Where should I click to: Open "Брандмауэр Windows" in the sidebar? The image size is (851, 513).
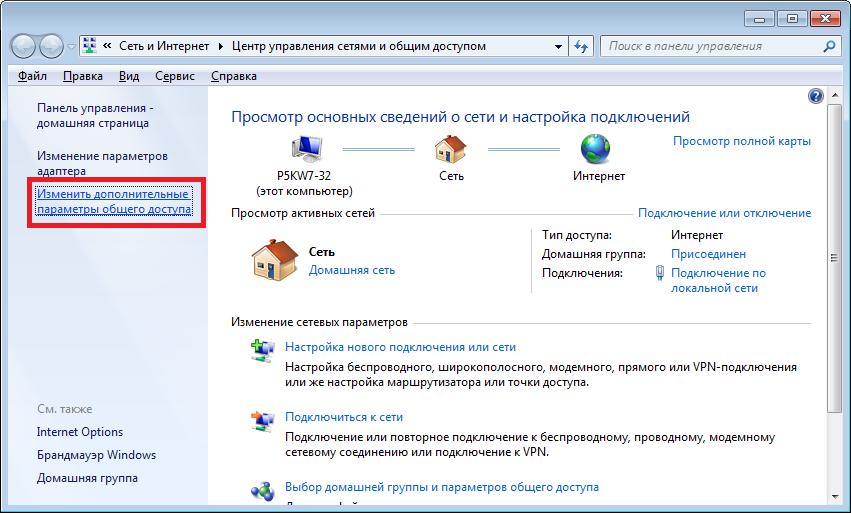[x=96, y=455]
